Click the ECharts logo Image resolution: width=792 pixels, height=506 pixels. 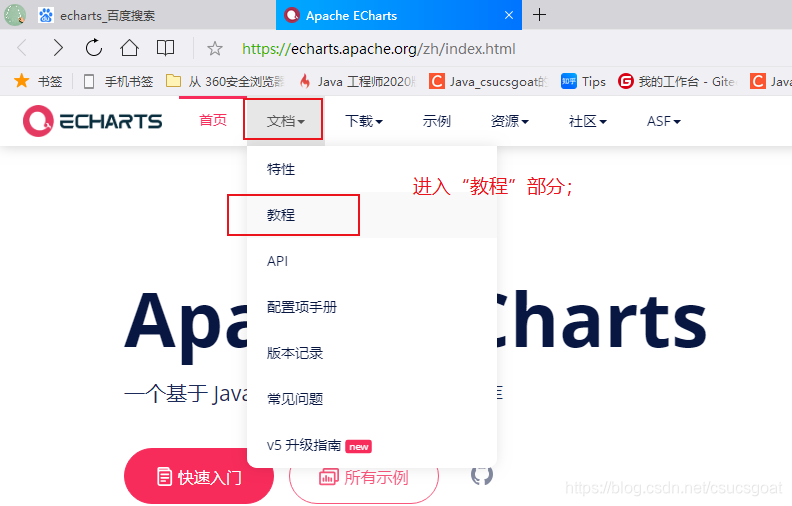[92, 121]
